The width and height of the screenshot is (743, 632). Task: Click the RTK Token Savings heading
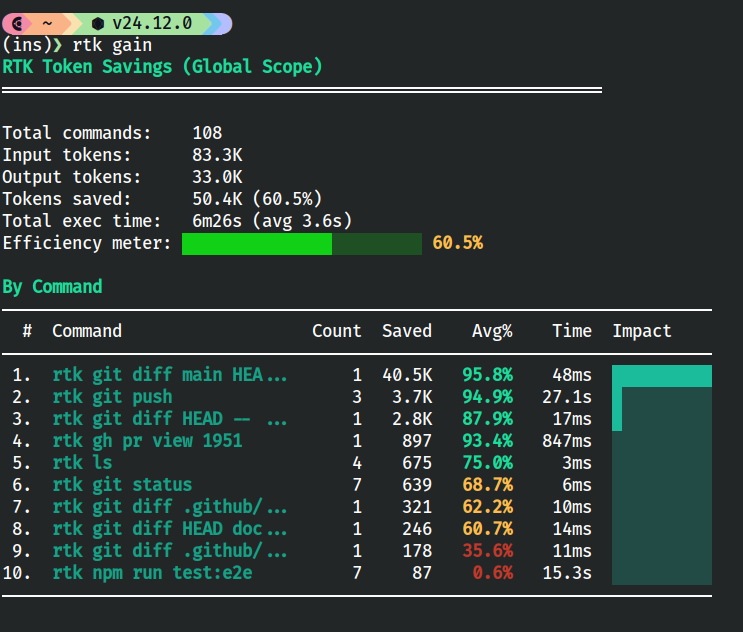162,66
